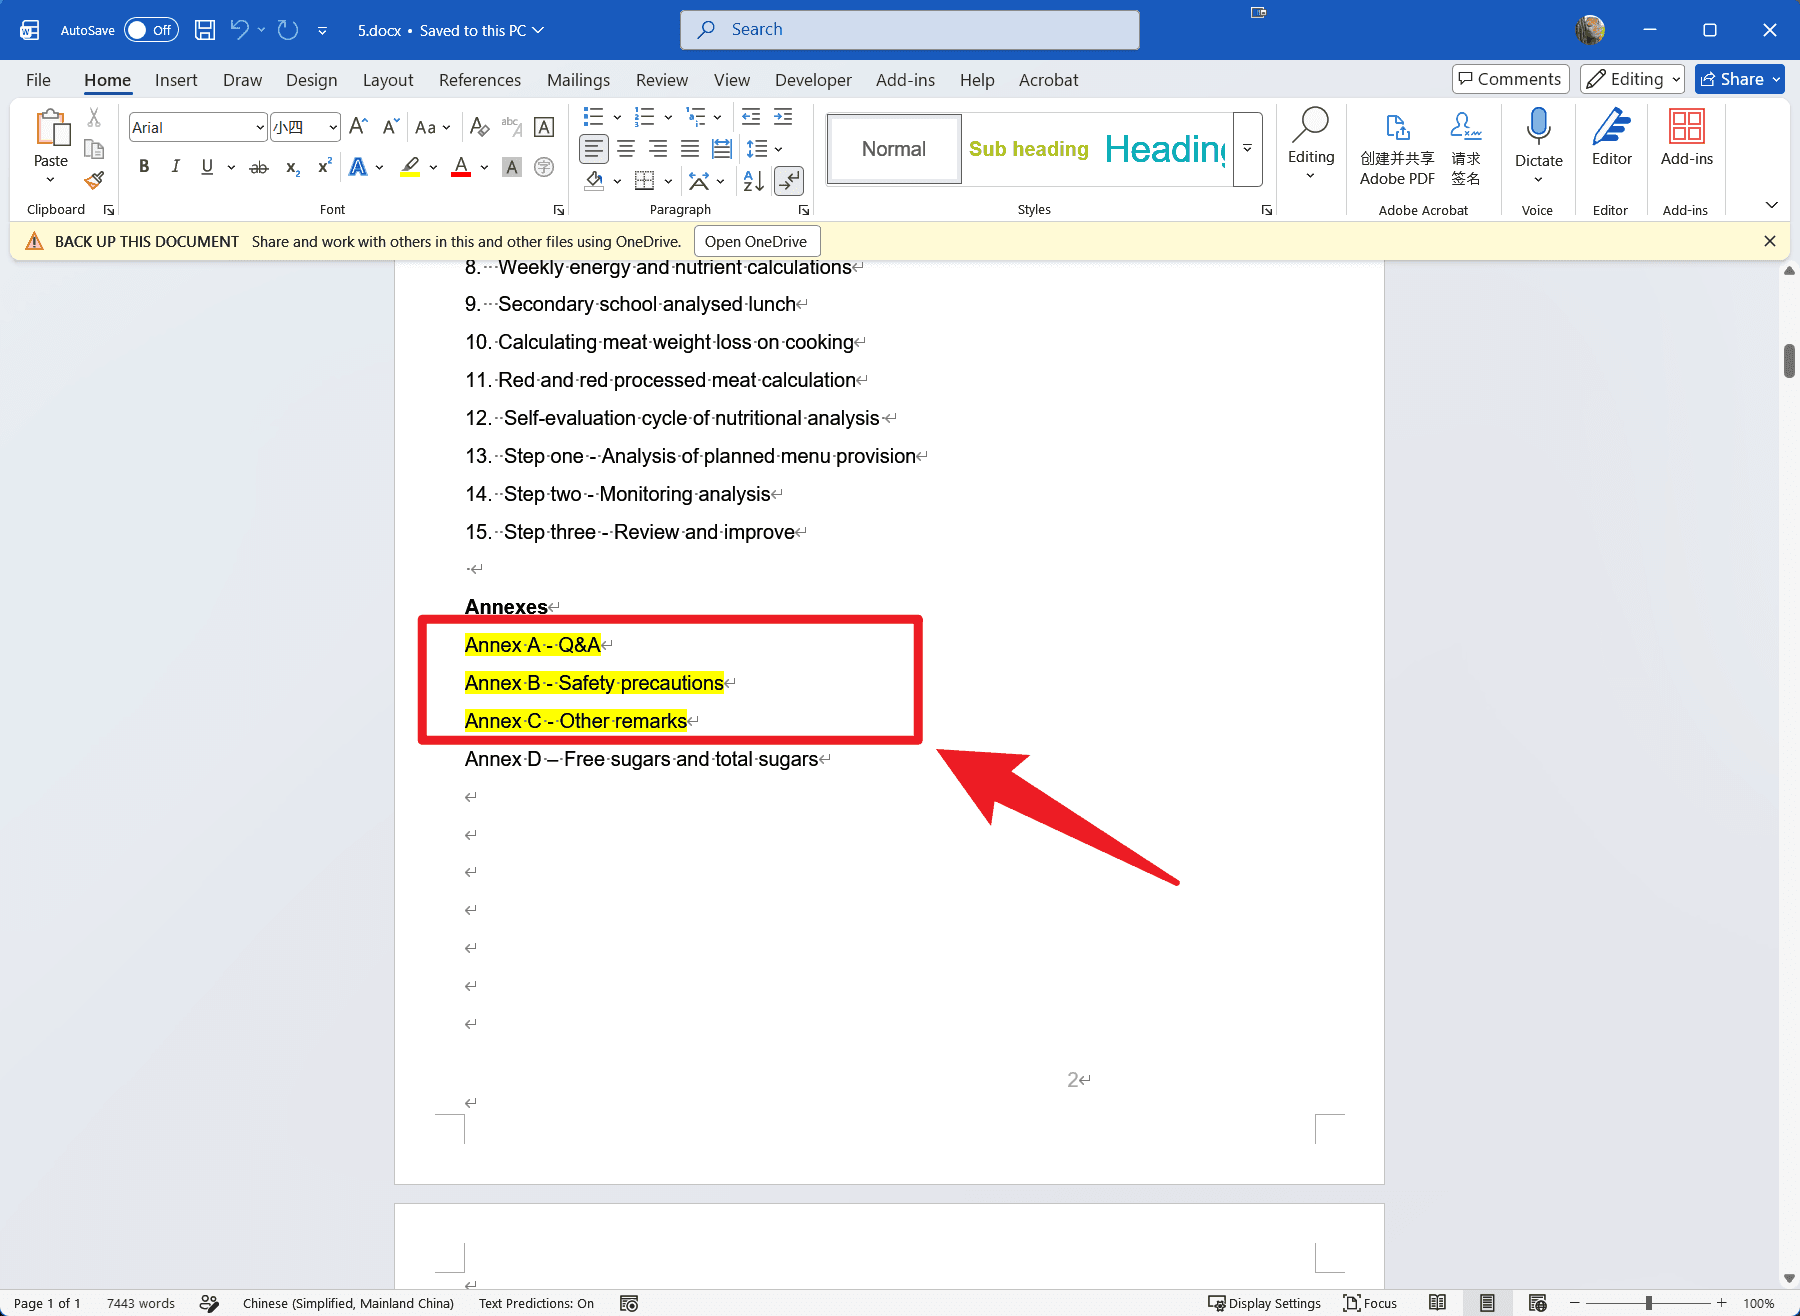Image resolution: width=1800 pixels, height=1316 pixels.
Task: Expand Bullets list dropdown arrow
Action: coord(617,117)
